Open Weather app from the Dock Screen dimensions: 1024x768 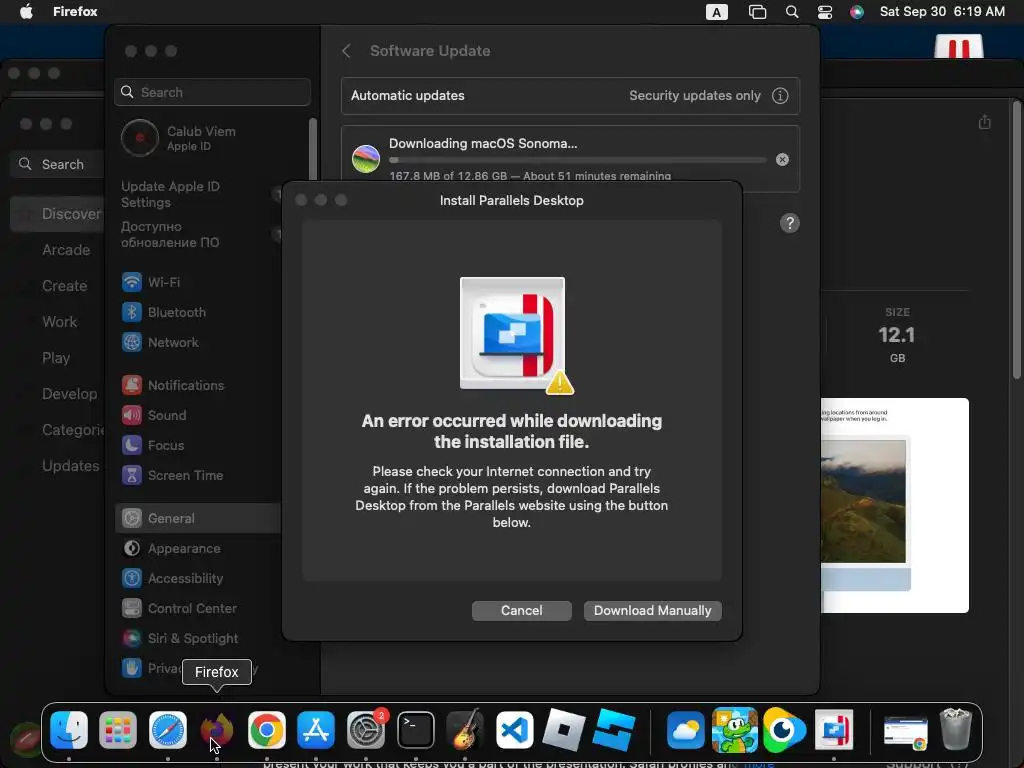pyautogui.click(x=685, y=729)
